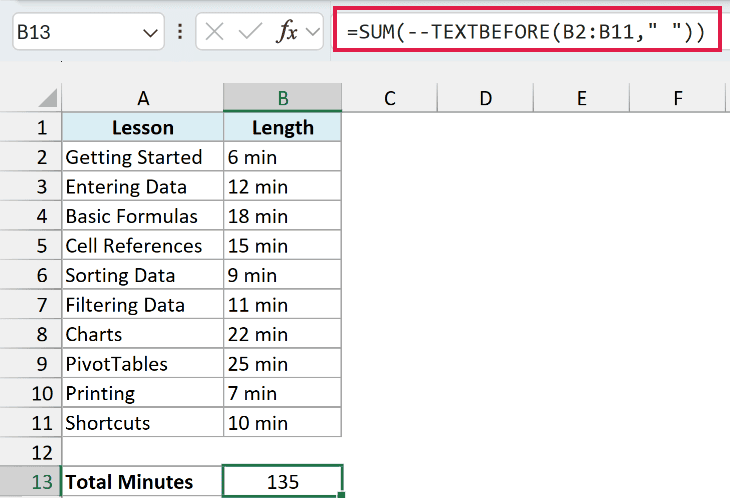The height and width of the screenshot is (498, 730).
Task: Select column D header
Action: point(486,98)
